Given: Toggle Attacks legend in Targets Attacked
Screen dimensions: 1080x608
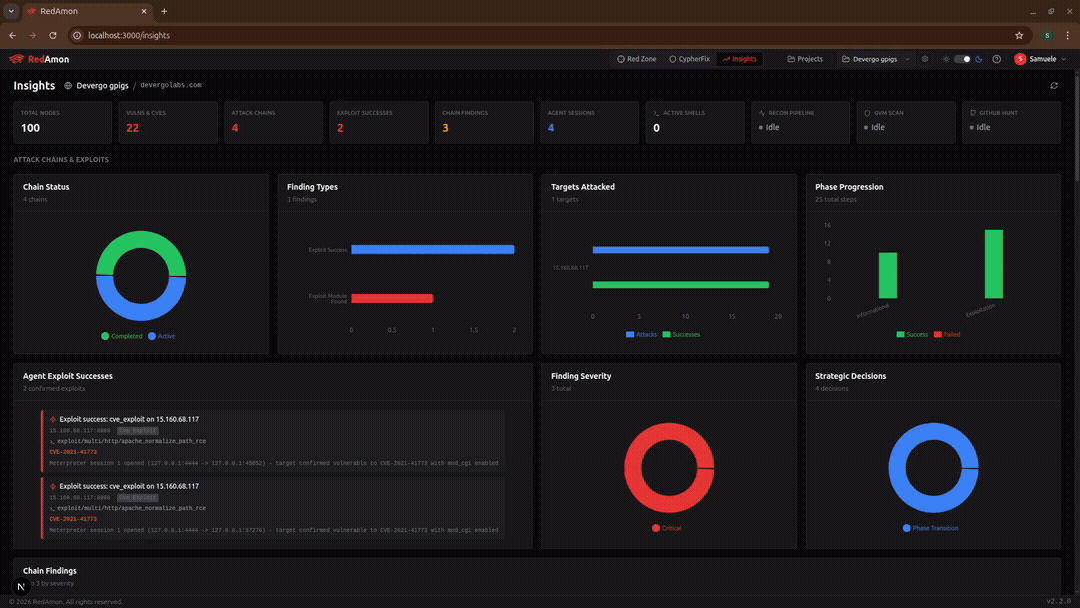Looking at the screenshot, I should [641, 334].
